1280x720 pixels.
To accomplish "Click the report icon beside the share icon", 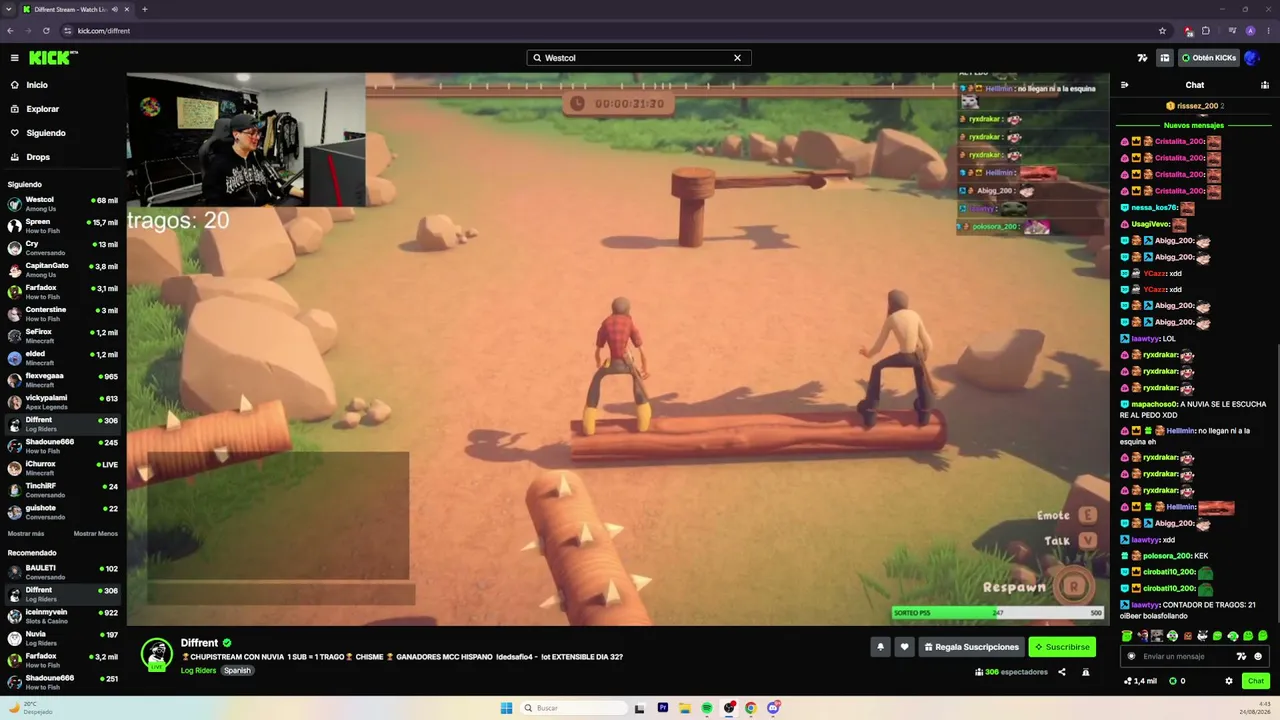I will click(1086, 672).
